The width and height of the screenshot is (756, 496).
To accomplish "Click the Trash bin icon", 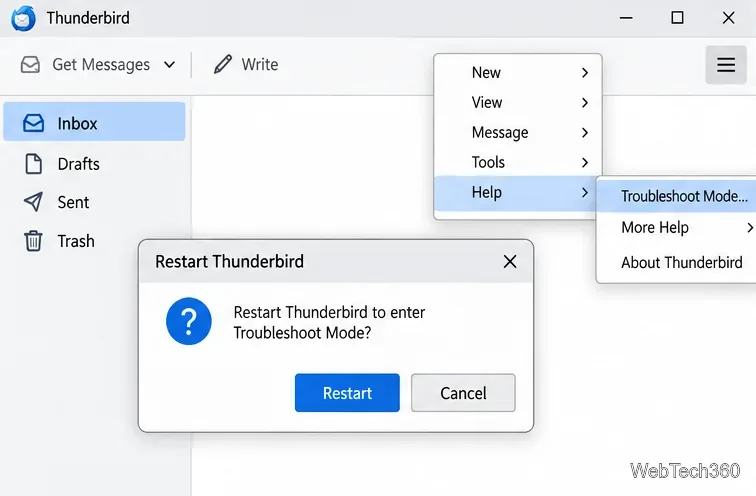I will pos(33,241).
